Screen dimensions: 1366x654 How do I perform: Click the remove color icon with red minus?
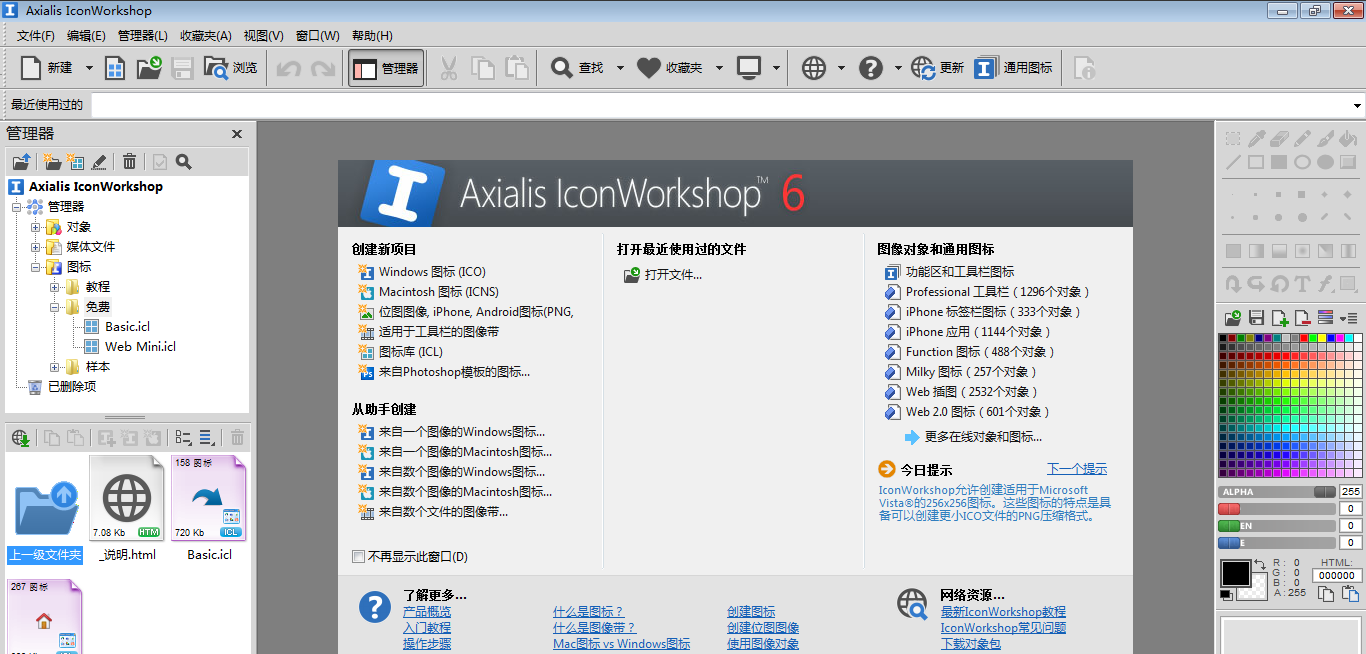[x=1303, y=318]
